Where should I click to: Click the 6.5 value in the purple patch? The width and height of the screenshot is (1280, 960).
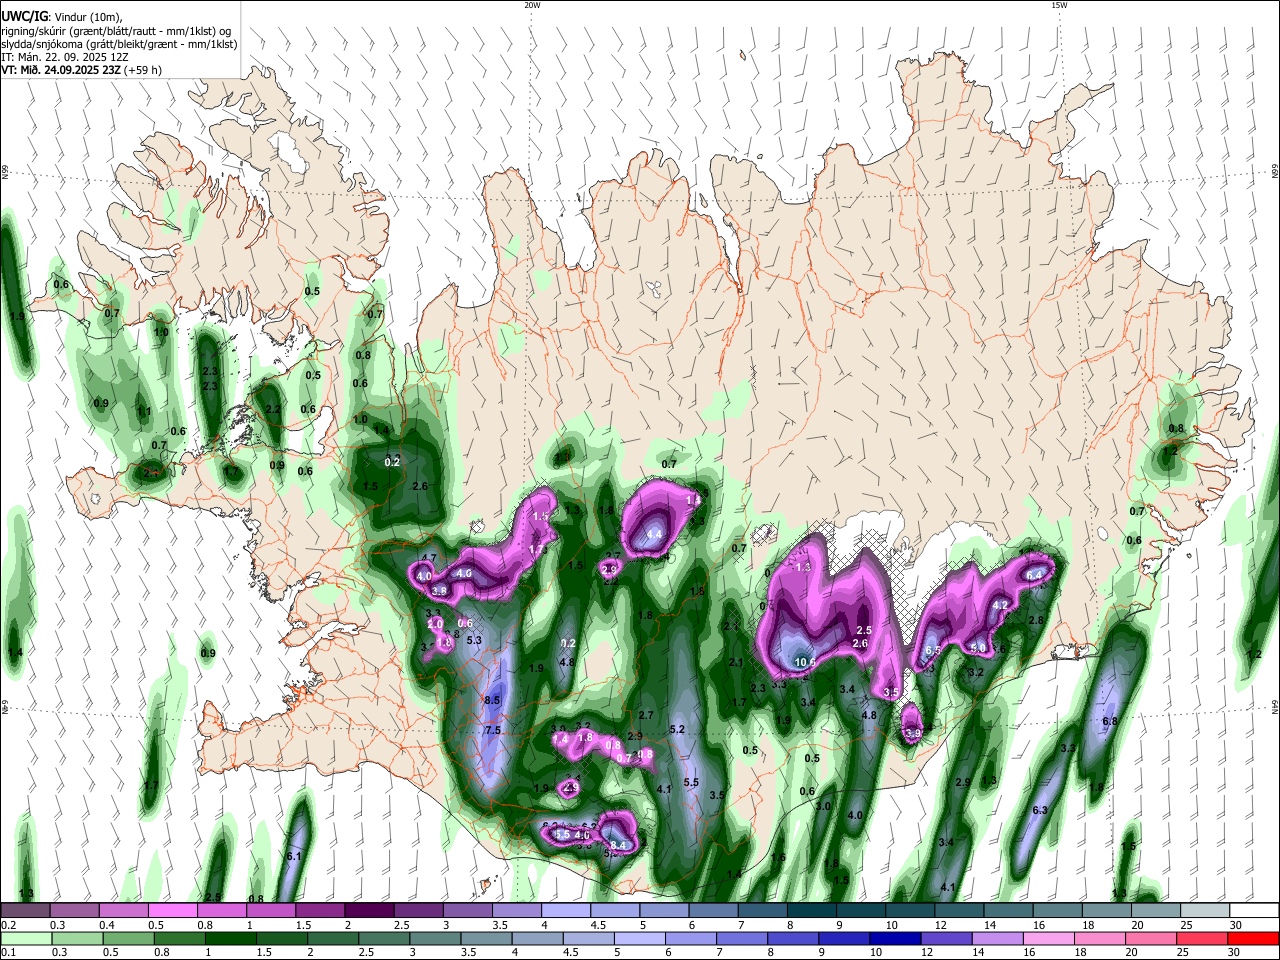click(933, 650)
